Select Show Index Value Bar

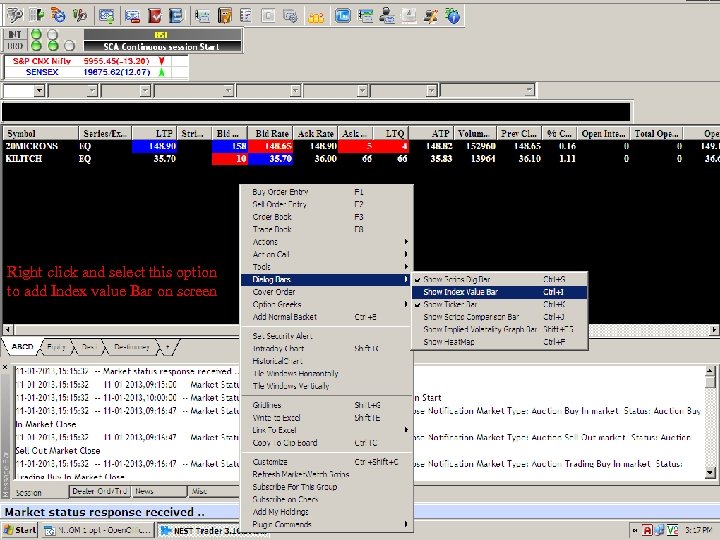499,292
